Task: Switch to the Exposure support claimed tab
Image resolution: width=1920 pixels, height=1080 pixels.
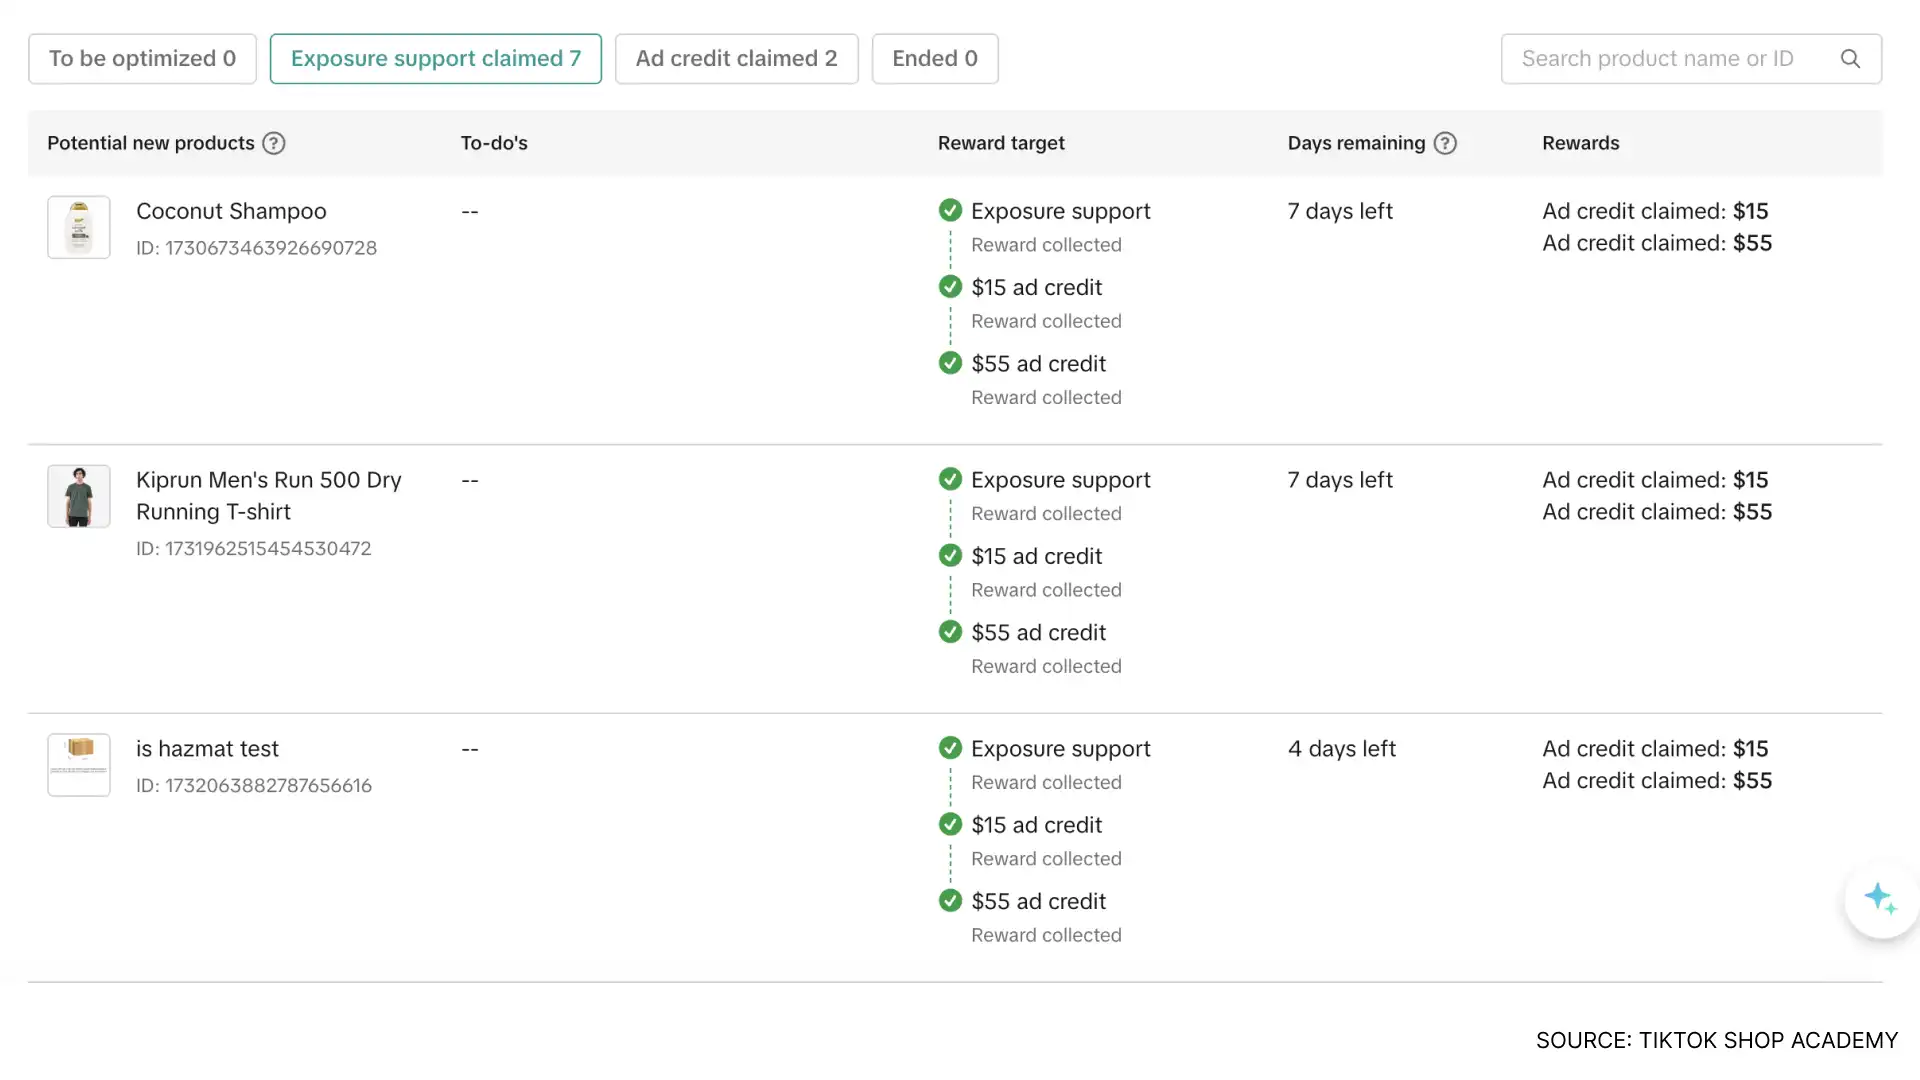Action: pos(435,58)
